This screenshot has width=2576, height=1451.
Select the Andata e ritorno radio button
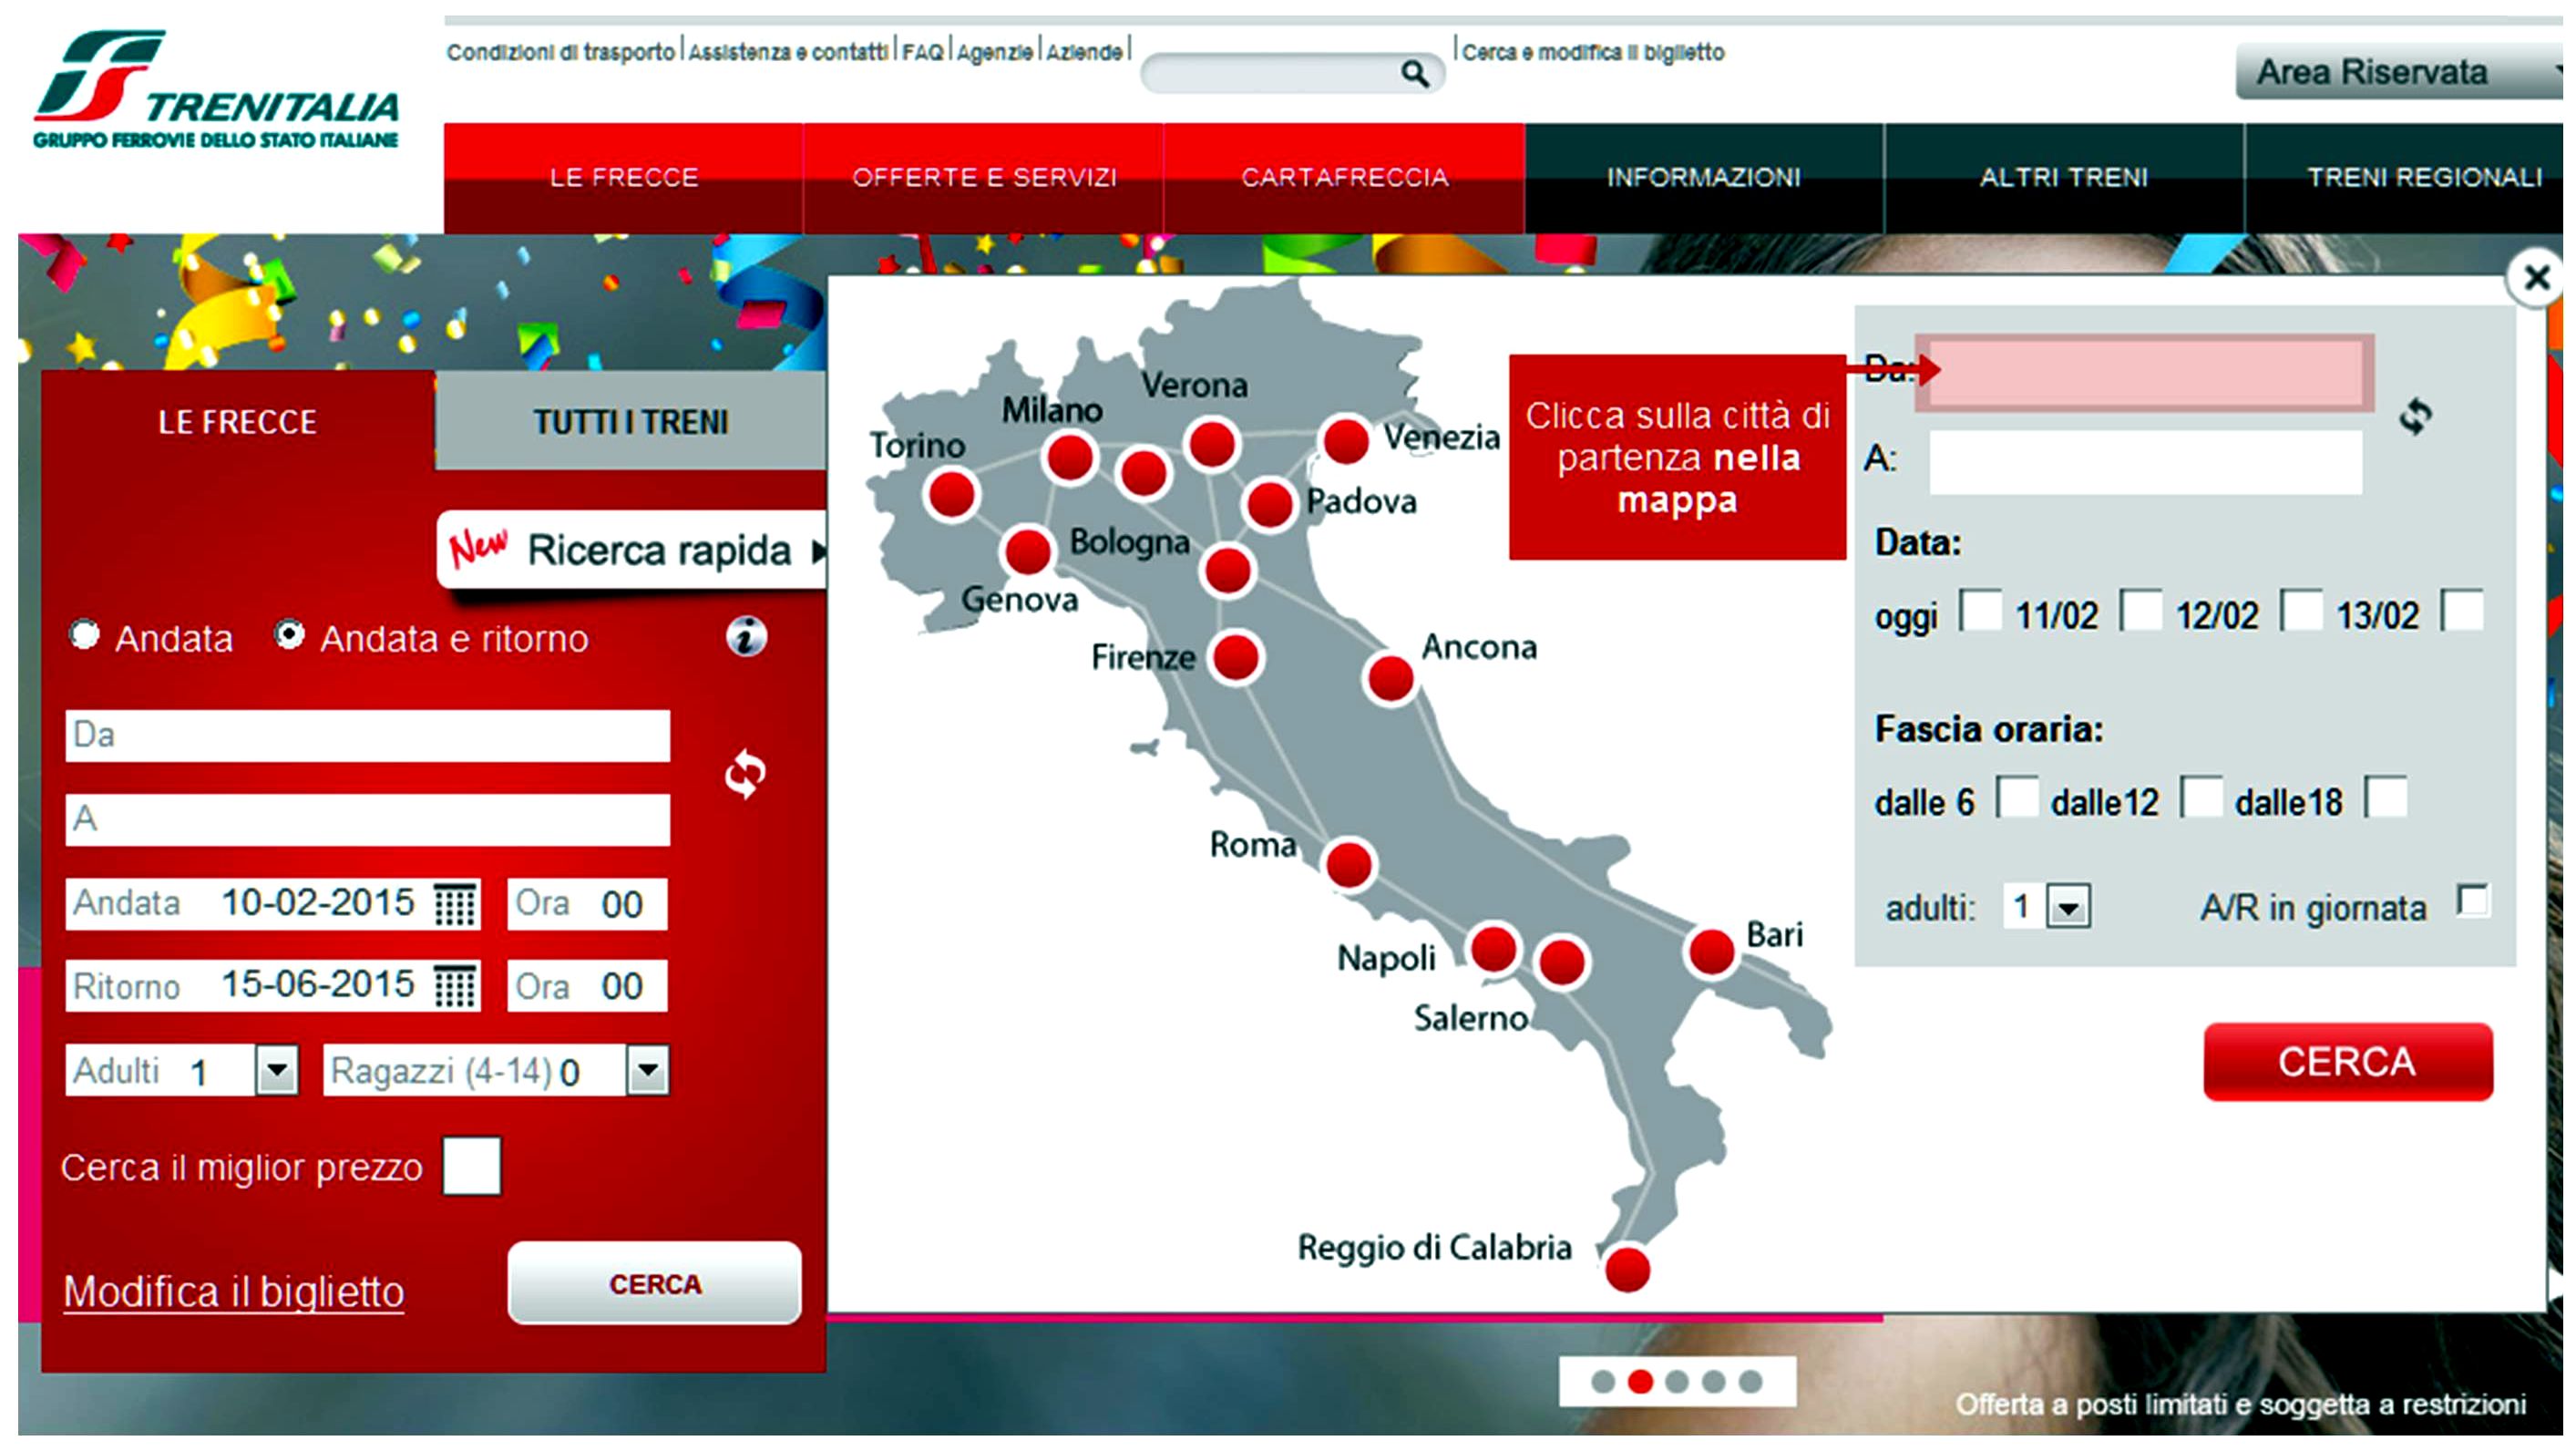[x=289, y=635]
